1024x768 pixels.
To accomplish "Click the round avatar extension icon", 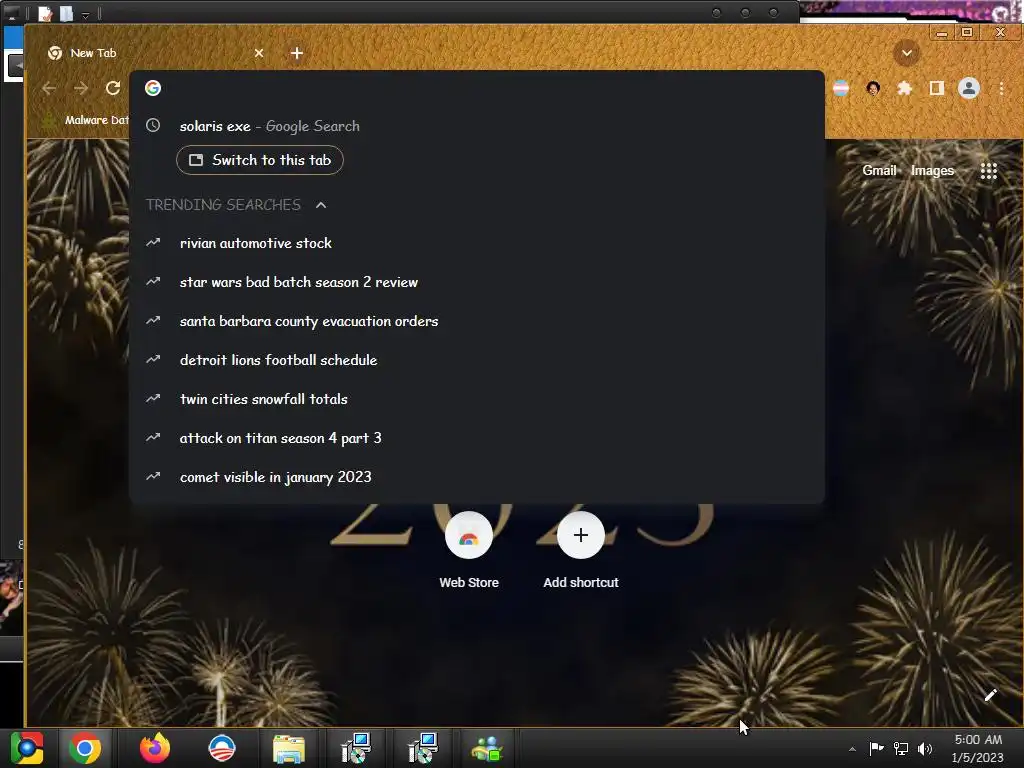I will pyautogui.click(x=873, y=88).
